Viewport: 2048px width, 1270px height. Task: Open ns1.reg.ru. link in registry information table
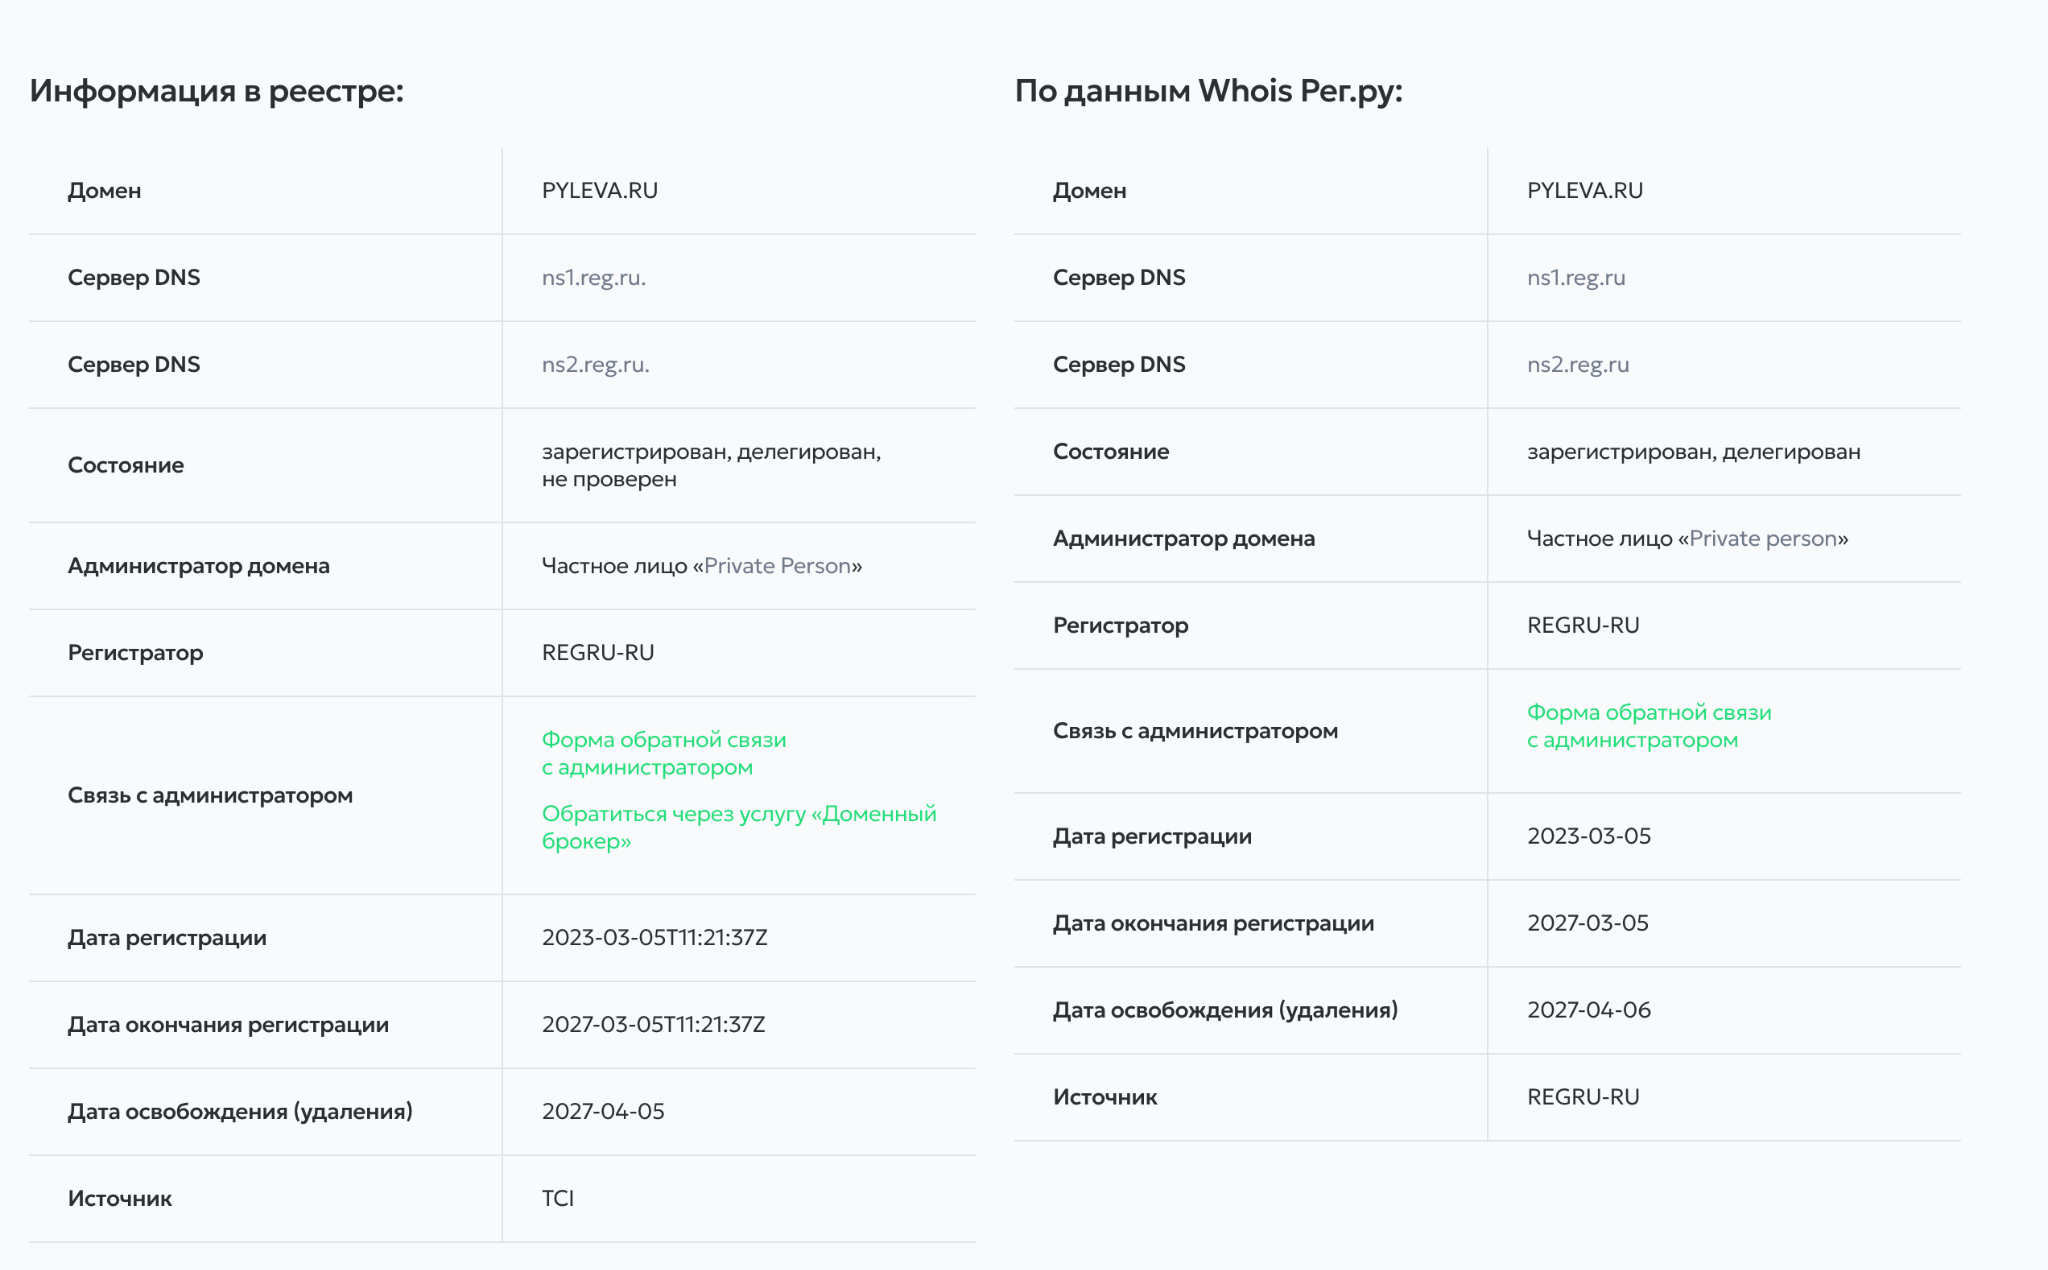(x=593, y=278)
